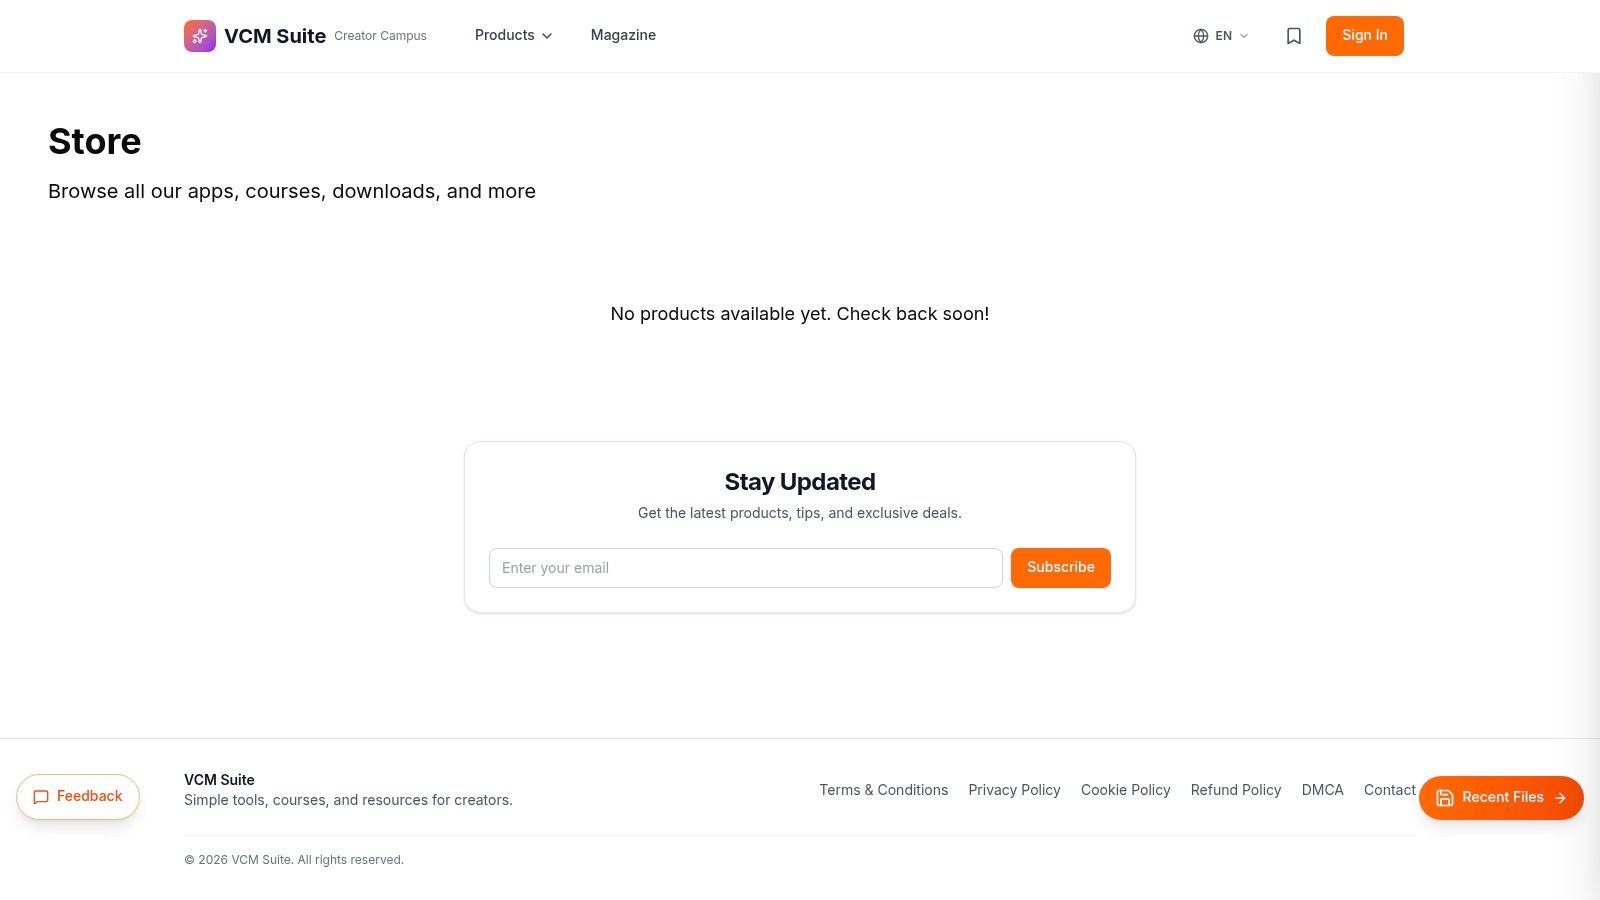This screenshot has height=900, width=1600.
Task: Open the Products menu
Action: [505, 35]
